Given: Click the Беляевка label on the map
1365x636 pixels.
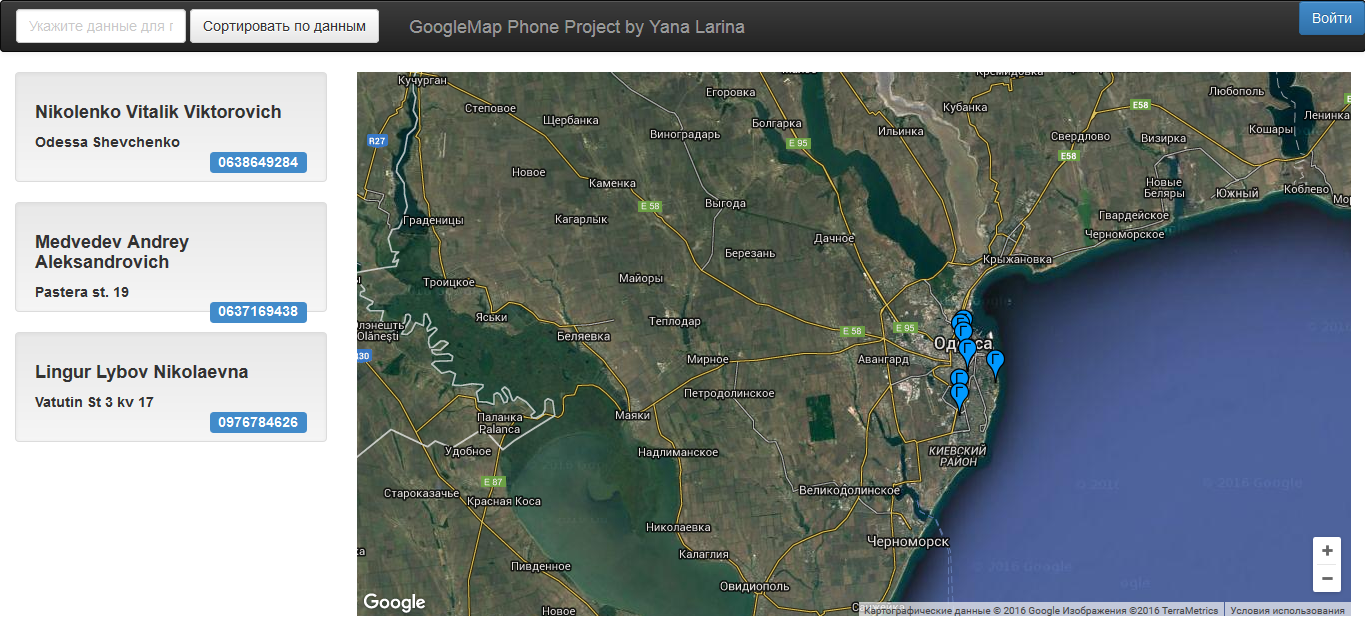Looking at the screenshot, I should coord(583,336).
